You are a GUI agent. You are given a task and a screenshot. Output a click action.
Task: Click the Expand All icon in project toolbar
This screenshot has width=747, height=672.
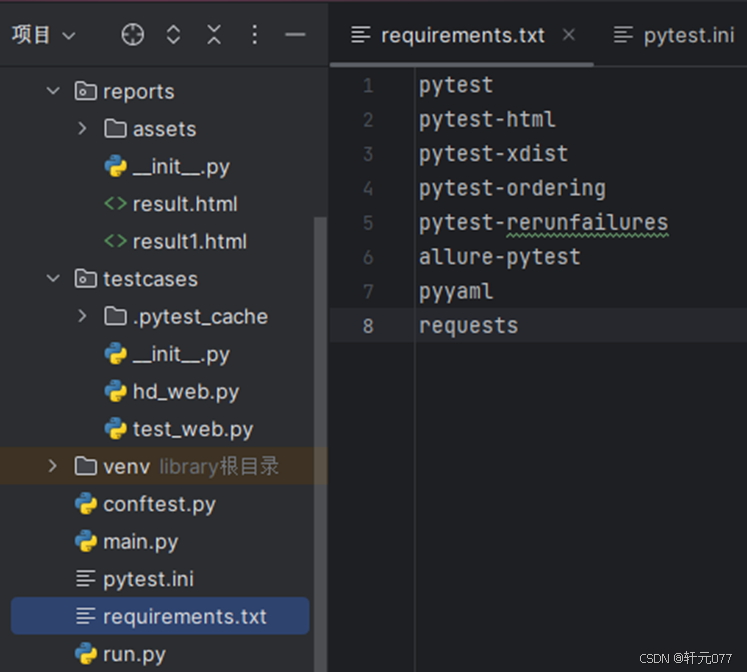pyautogui.click(x=173, y=35)
